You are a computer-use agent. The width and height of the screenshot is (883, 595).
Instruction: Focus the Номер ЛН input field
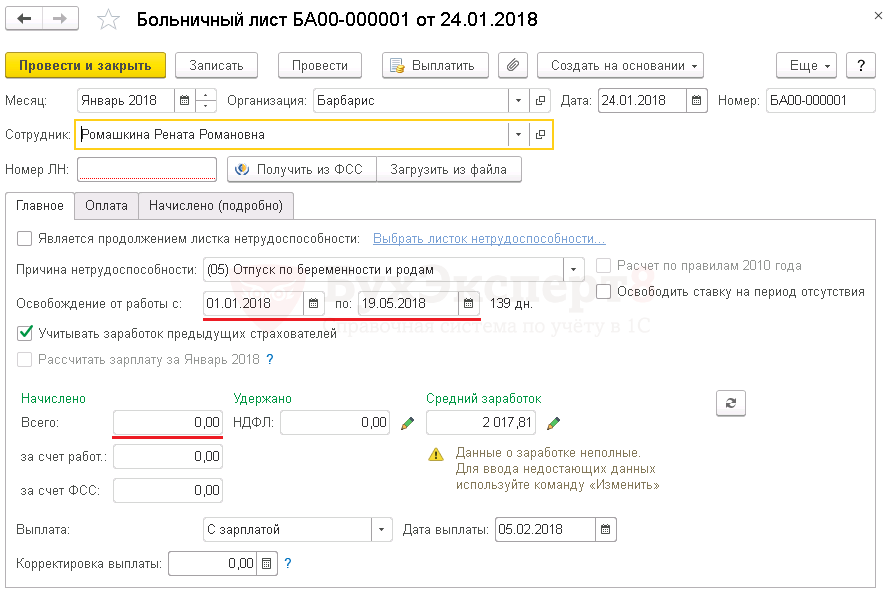tap(147, 169)
